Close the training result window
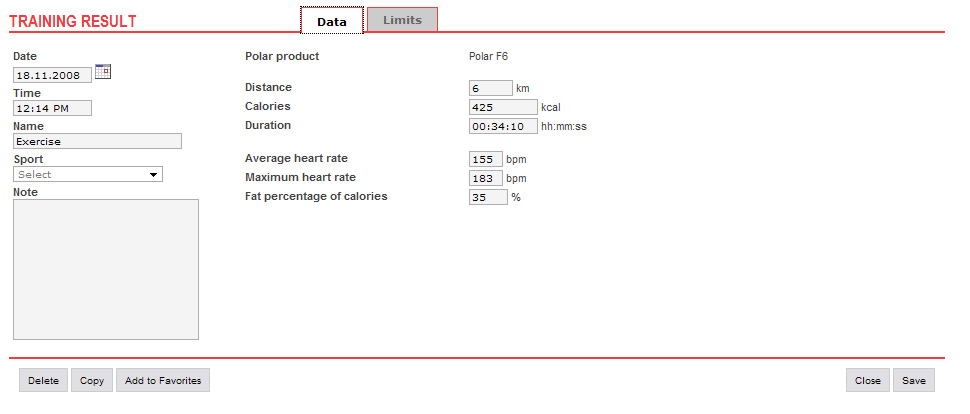The width and height of the screenshot is (970, 414). 868,381
